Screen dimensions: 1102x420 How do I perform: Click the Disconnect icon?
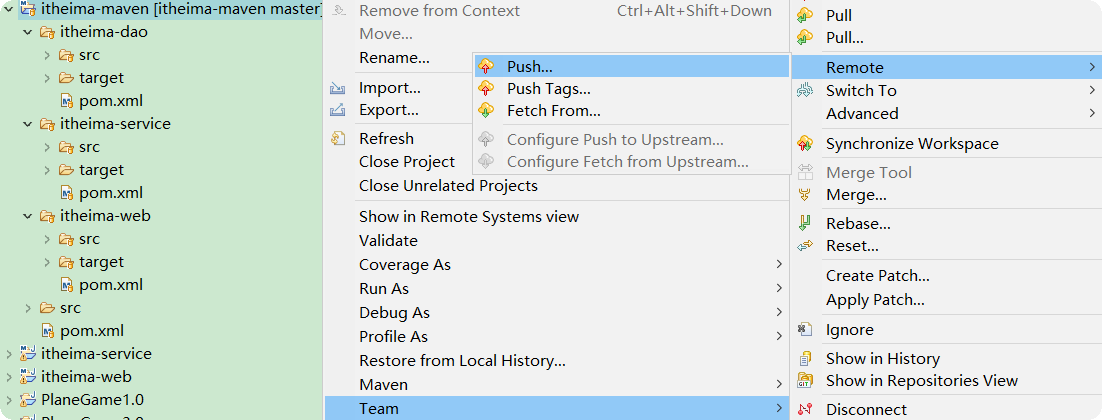click(x=805, y=410)
